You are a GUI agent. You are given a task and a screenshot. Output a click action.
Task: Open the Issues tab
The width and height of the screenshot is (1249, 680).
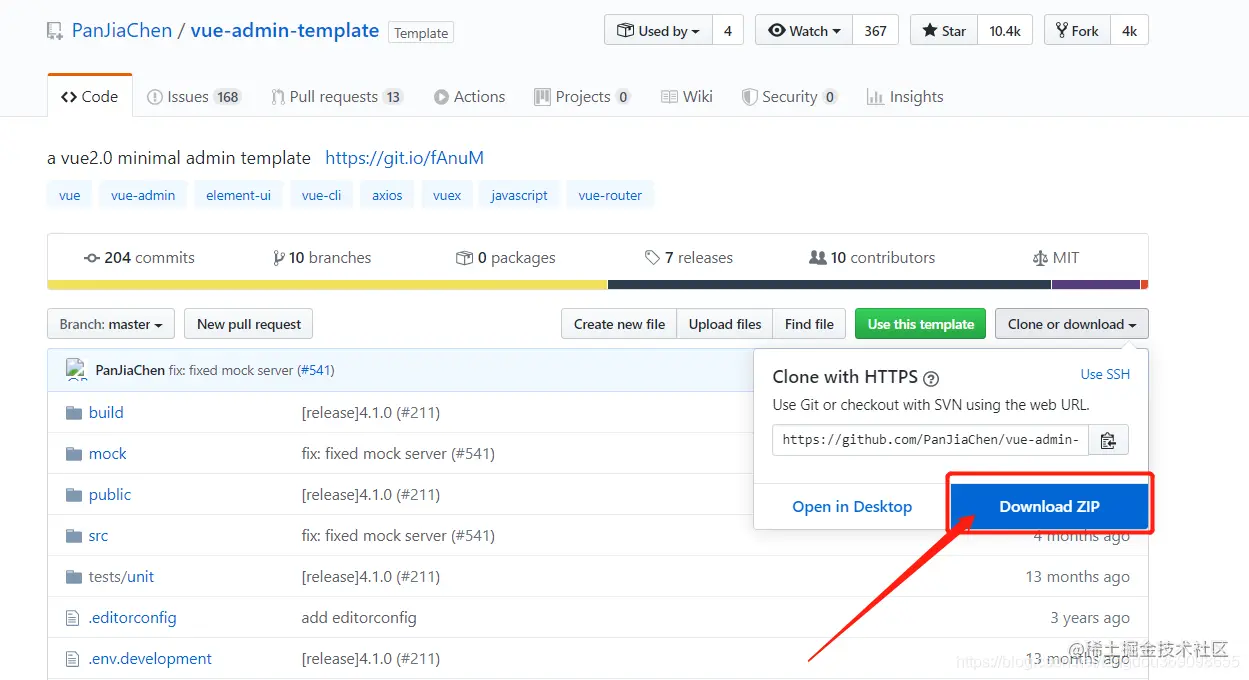pos(194,97)
